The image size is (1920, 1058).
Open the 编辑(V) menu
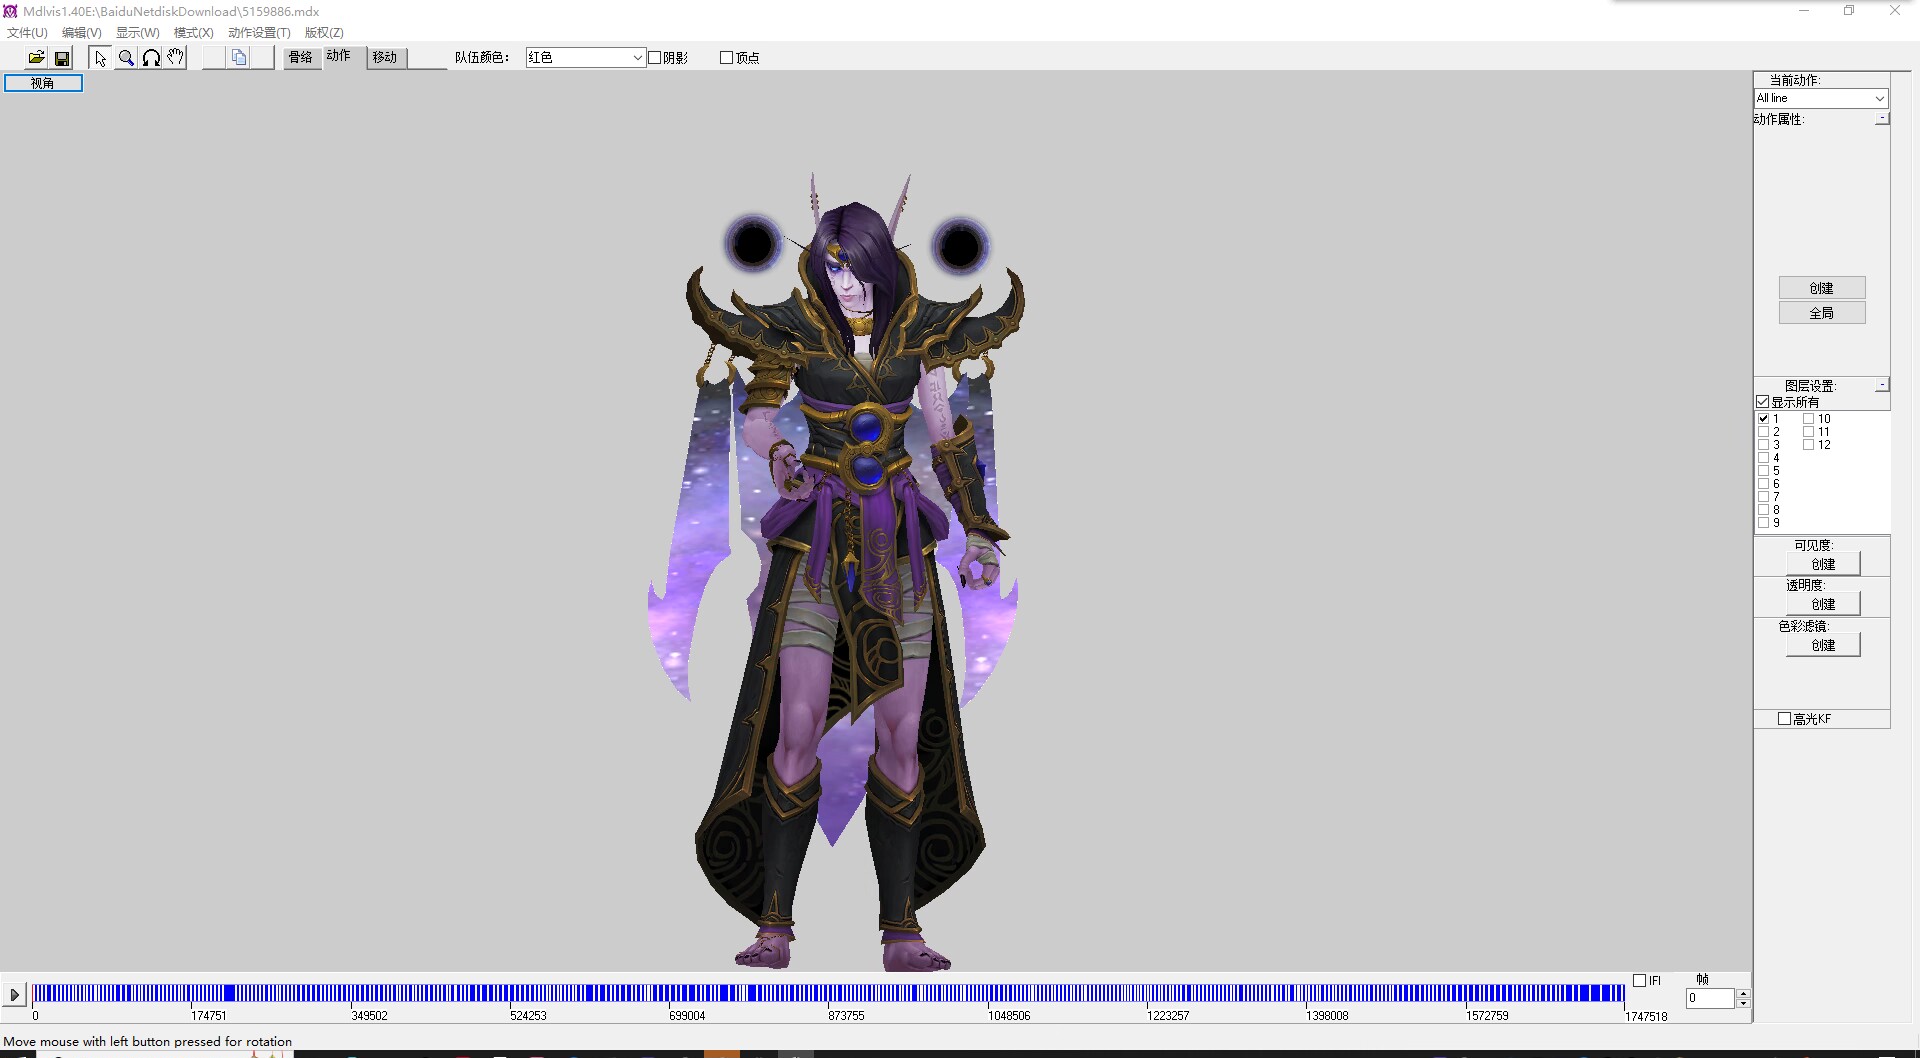pos(82,33)
